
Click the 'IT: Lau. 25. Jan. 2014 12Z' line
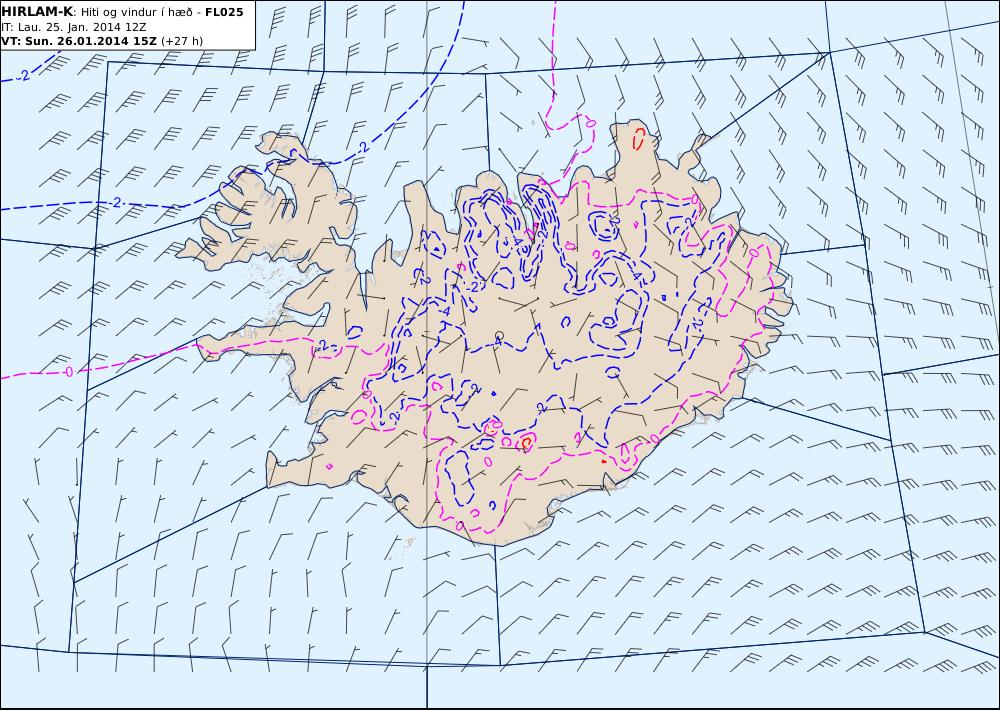74,27
